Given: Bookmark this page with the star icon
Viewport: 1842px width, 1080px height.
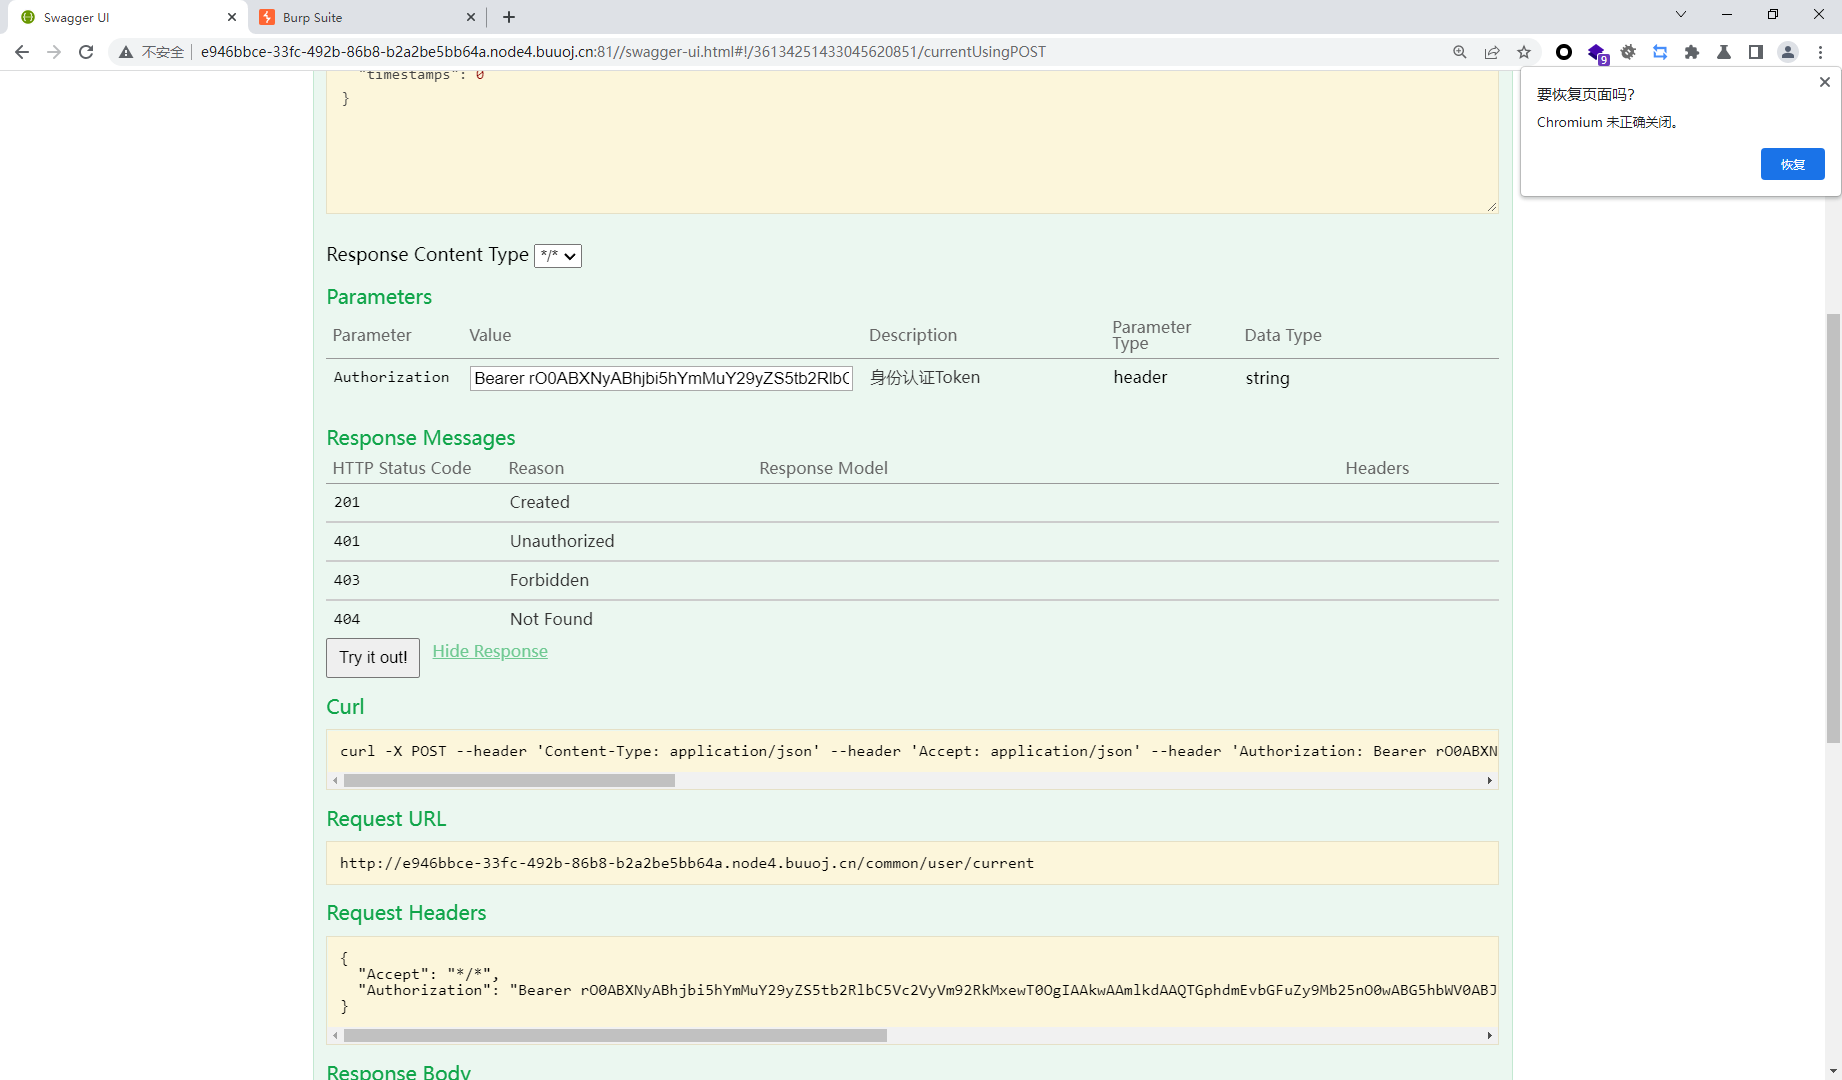Looking at the screenshot, I should (1524, 52).
